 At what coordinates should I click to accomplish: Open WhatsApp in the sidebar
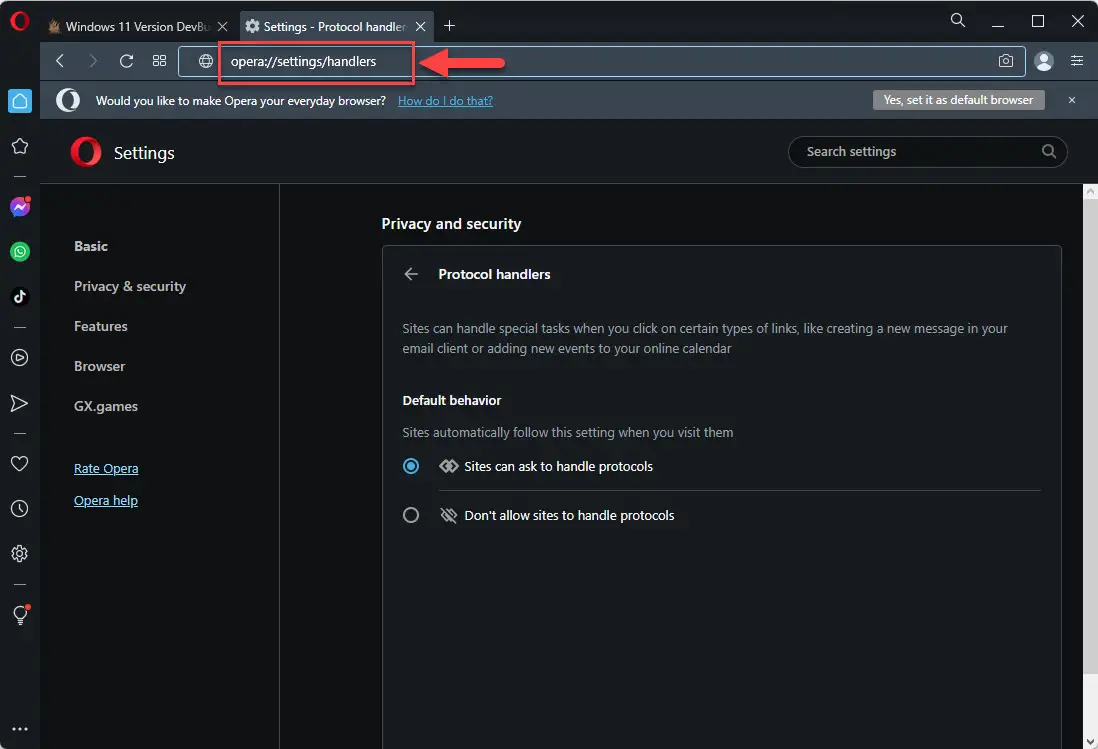coord(20,251)
